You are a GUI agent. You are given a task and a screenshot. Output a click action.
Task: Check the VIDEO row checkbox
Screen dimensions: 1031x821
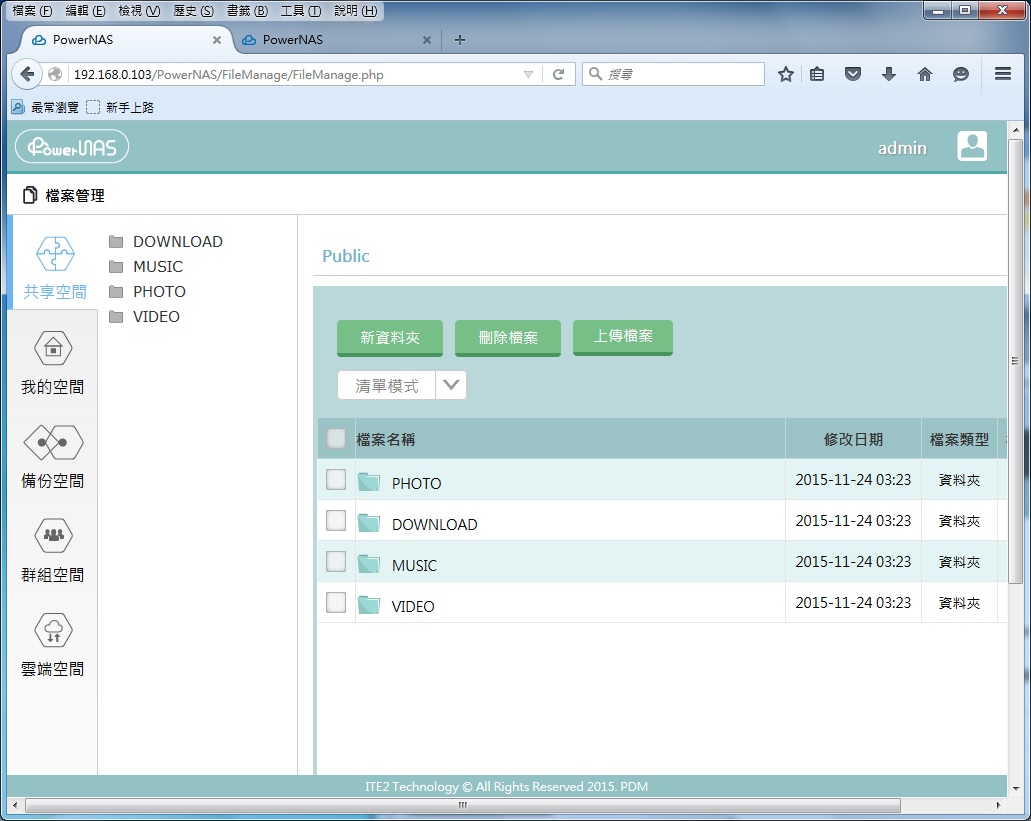[336, 602]
